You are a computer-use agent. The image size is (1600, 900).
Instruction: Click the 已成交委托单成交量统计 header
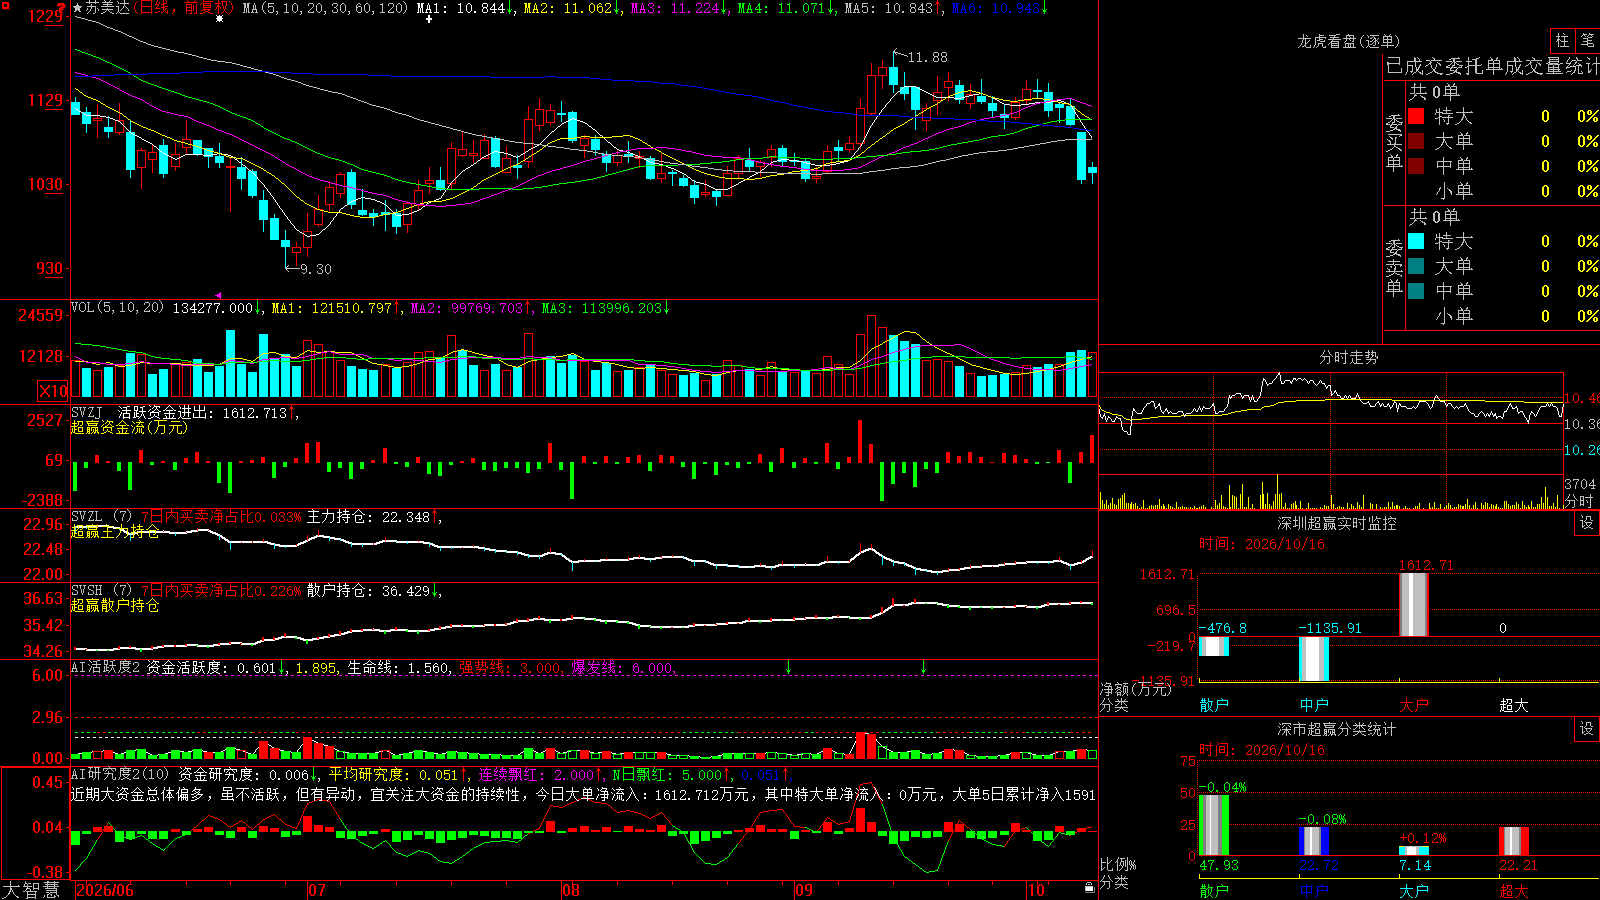pos(1492,66)
